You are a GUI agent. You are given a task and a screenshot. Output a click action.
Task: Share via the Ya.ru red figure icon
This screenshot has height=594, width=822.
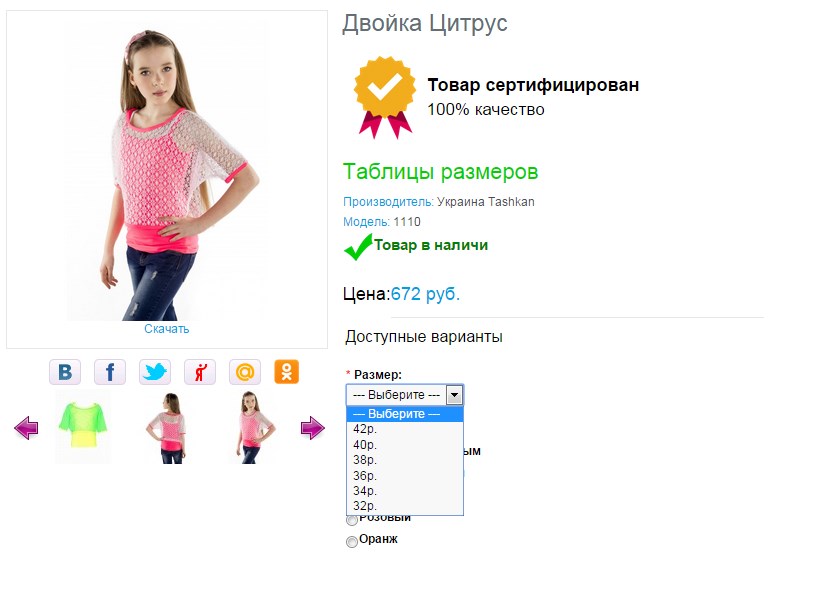click(x=200, y=372)
